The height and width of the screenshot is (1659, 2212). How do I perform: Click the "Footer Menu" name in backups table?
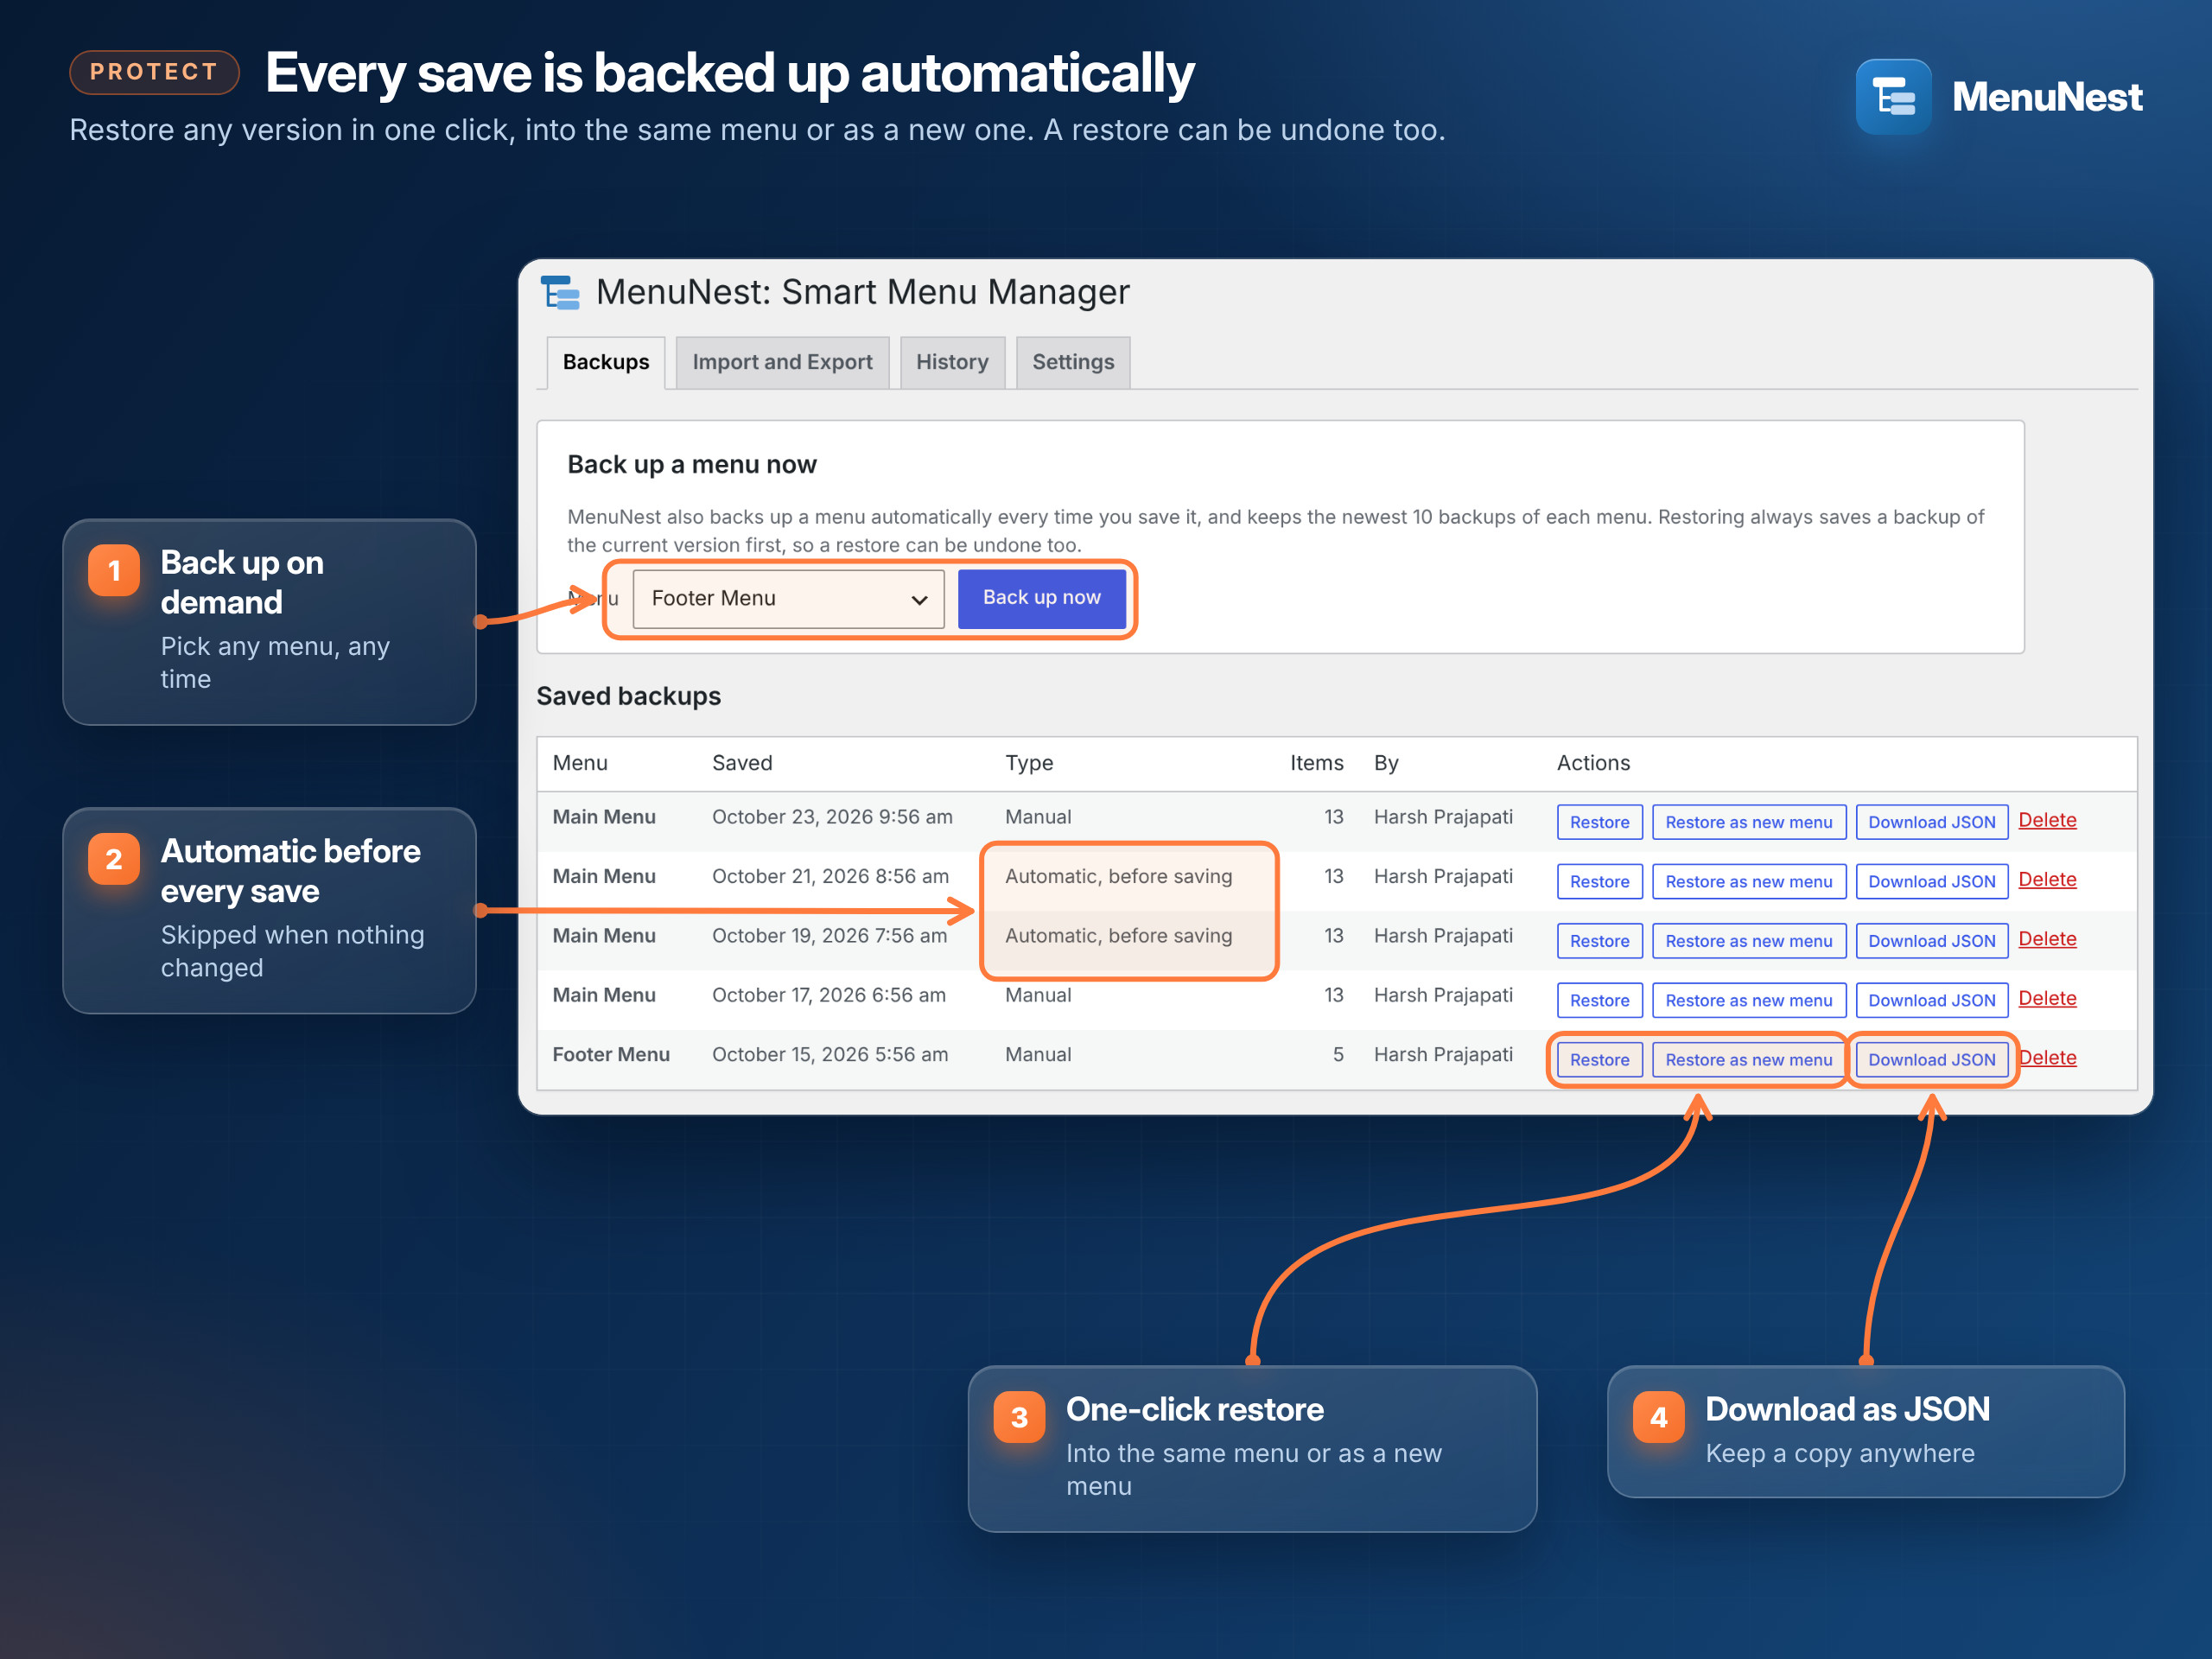(611, 1055)
